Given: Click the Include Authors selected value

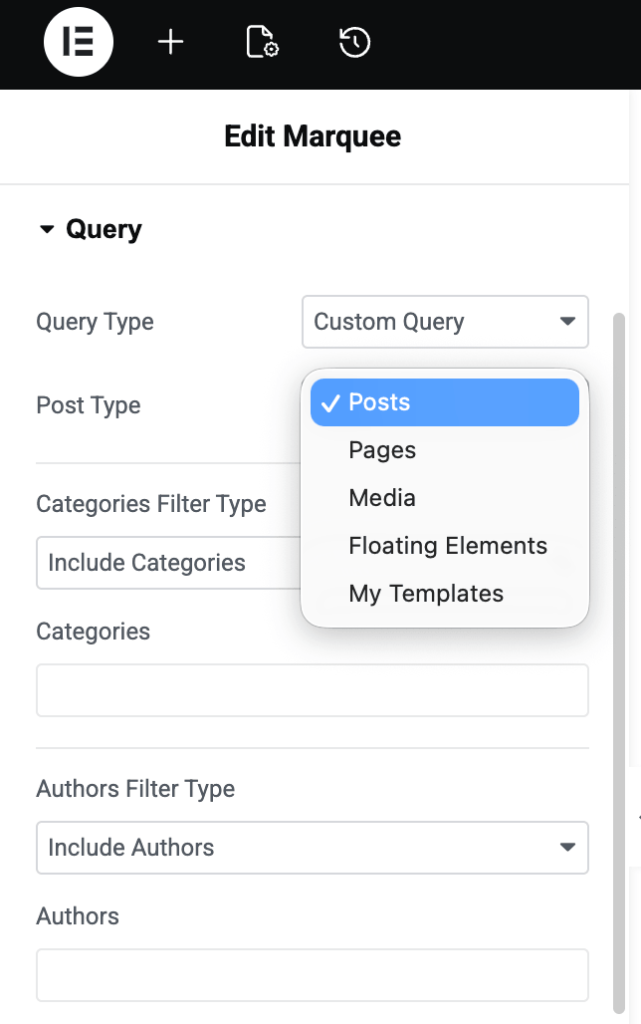Looking at the screenshot, I should (131, 848).
